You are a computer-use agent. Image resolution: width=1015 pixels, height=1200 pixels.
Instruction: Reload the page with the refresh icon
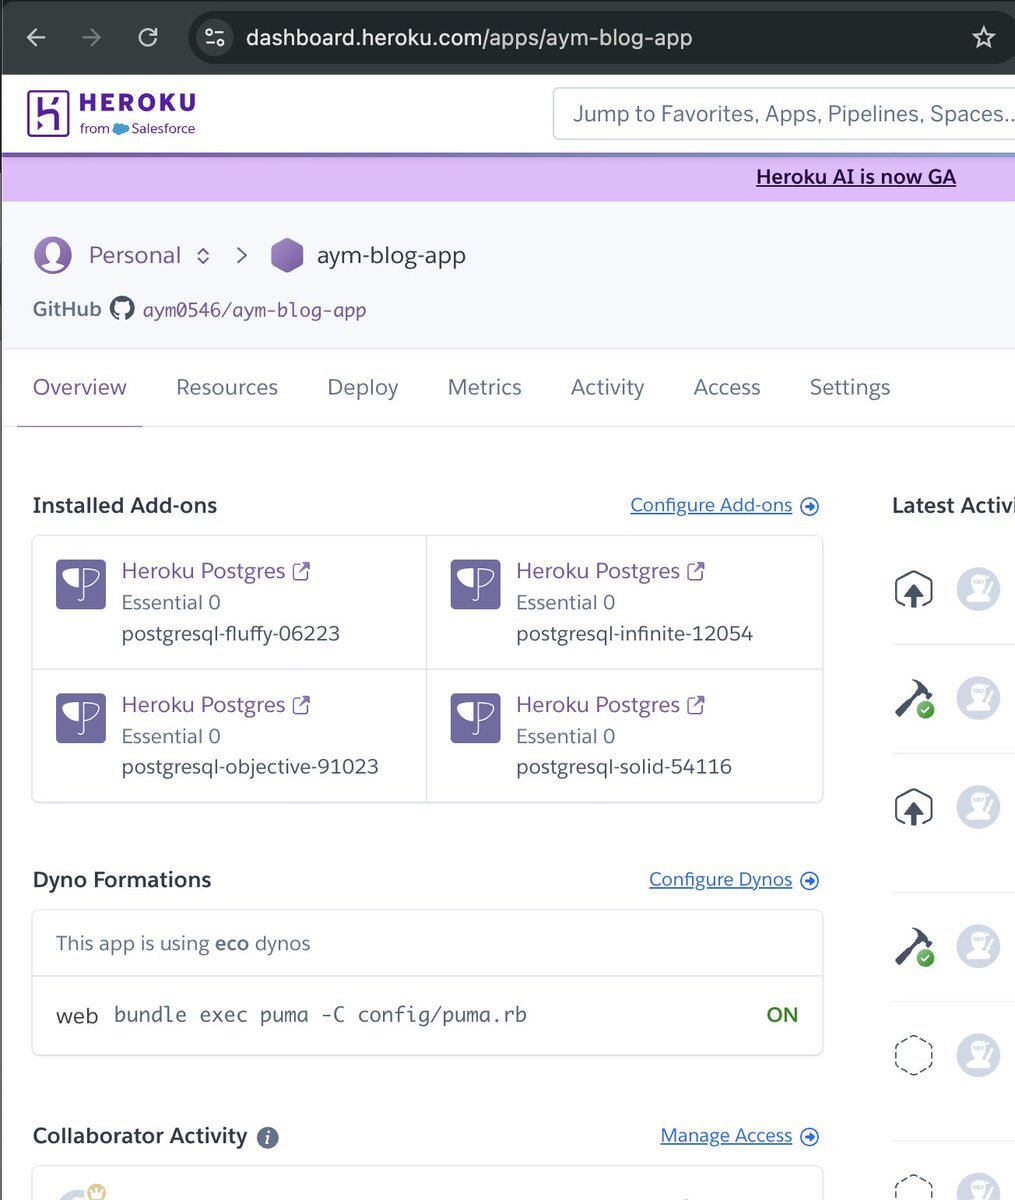tap(148, 38)
